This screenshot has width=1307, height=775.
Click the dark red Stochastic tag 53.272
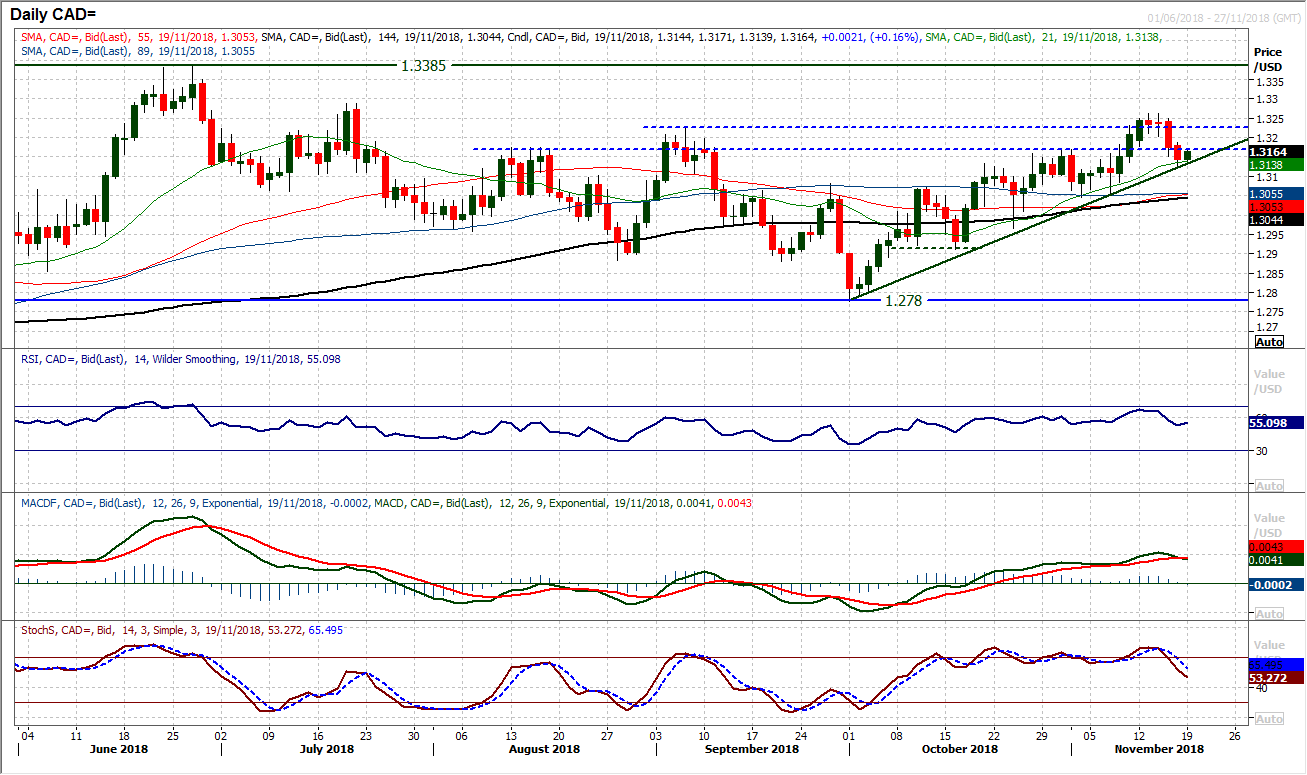pos(1278,677)
